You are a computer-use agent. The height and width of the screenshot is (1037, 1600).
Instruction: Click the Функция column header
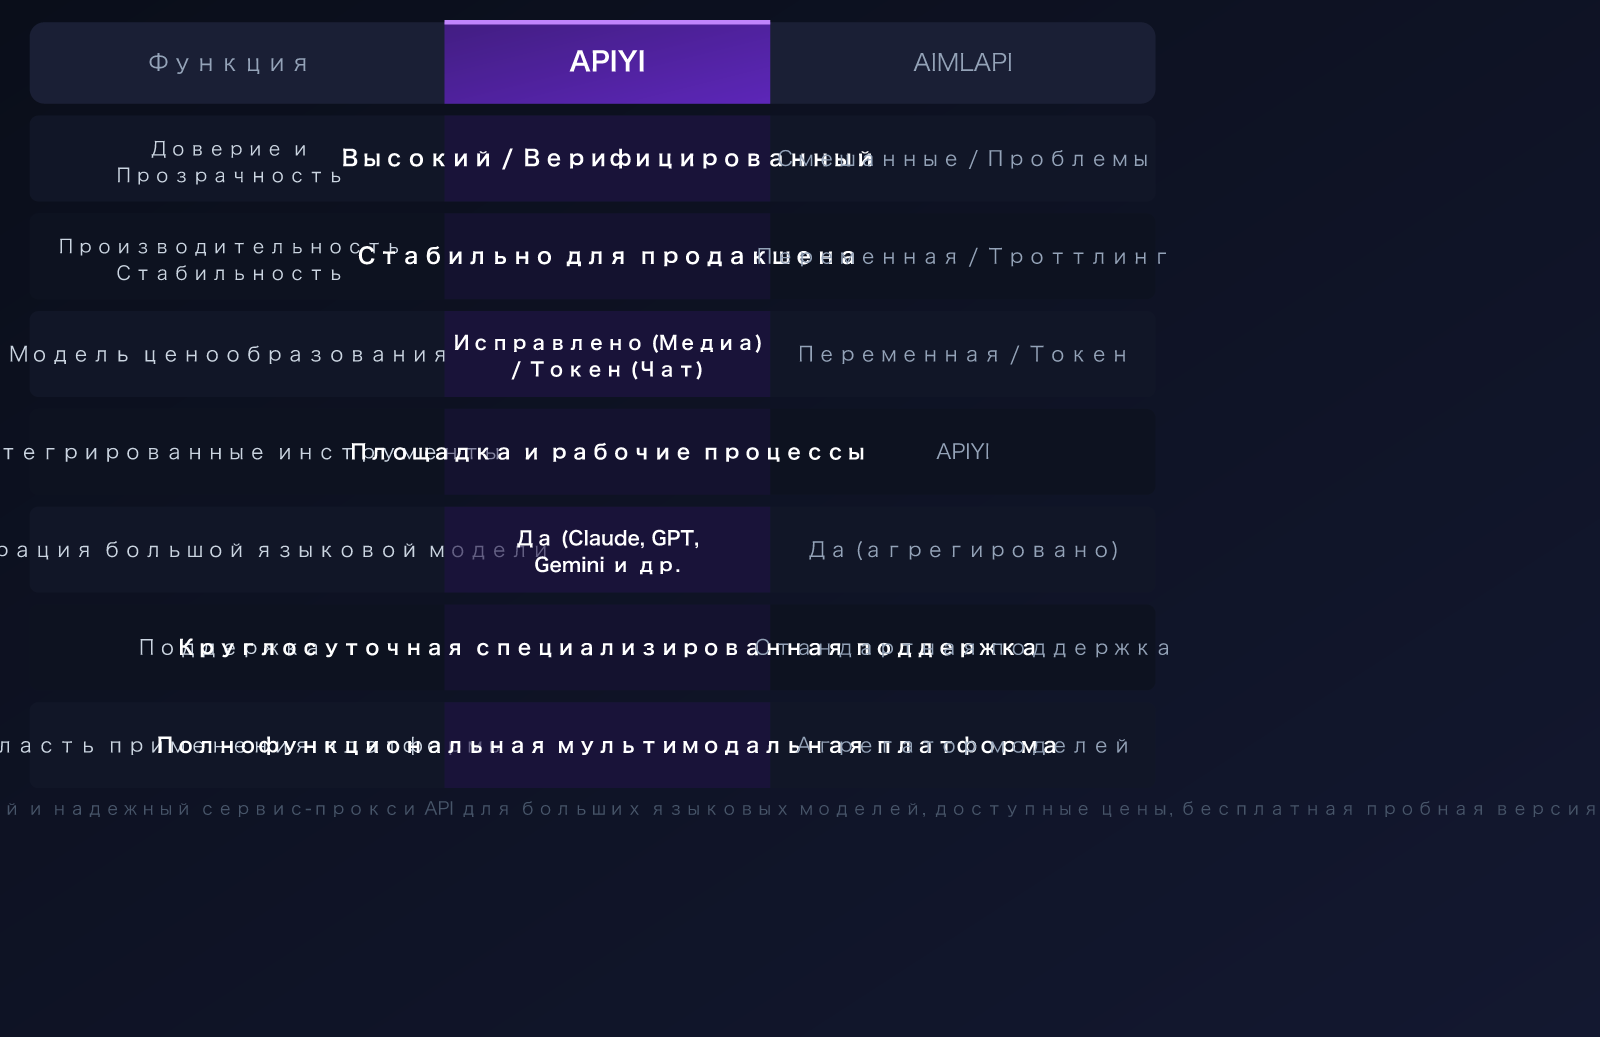(228, 62)
